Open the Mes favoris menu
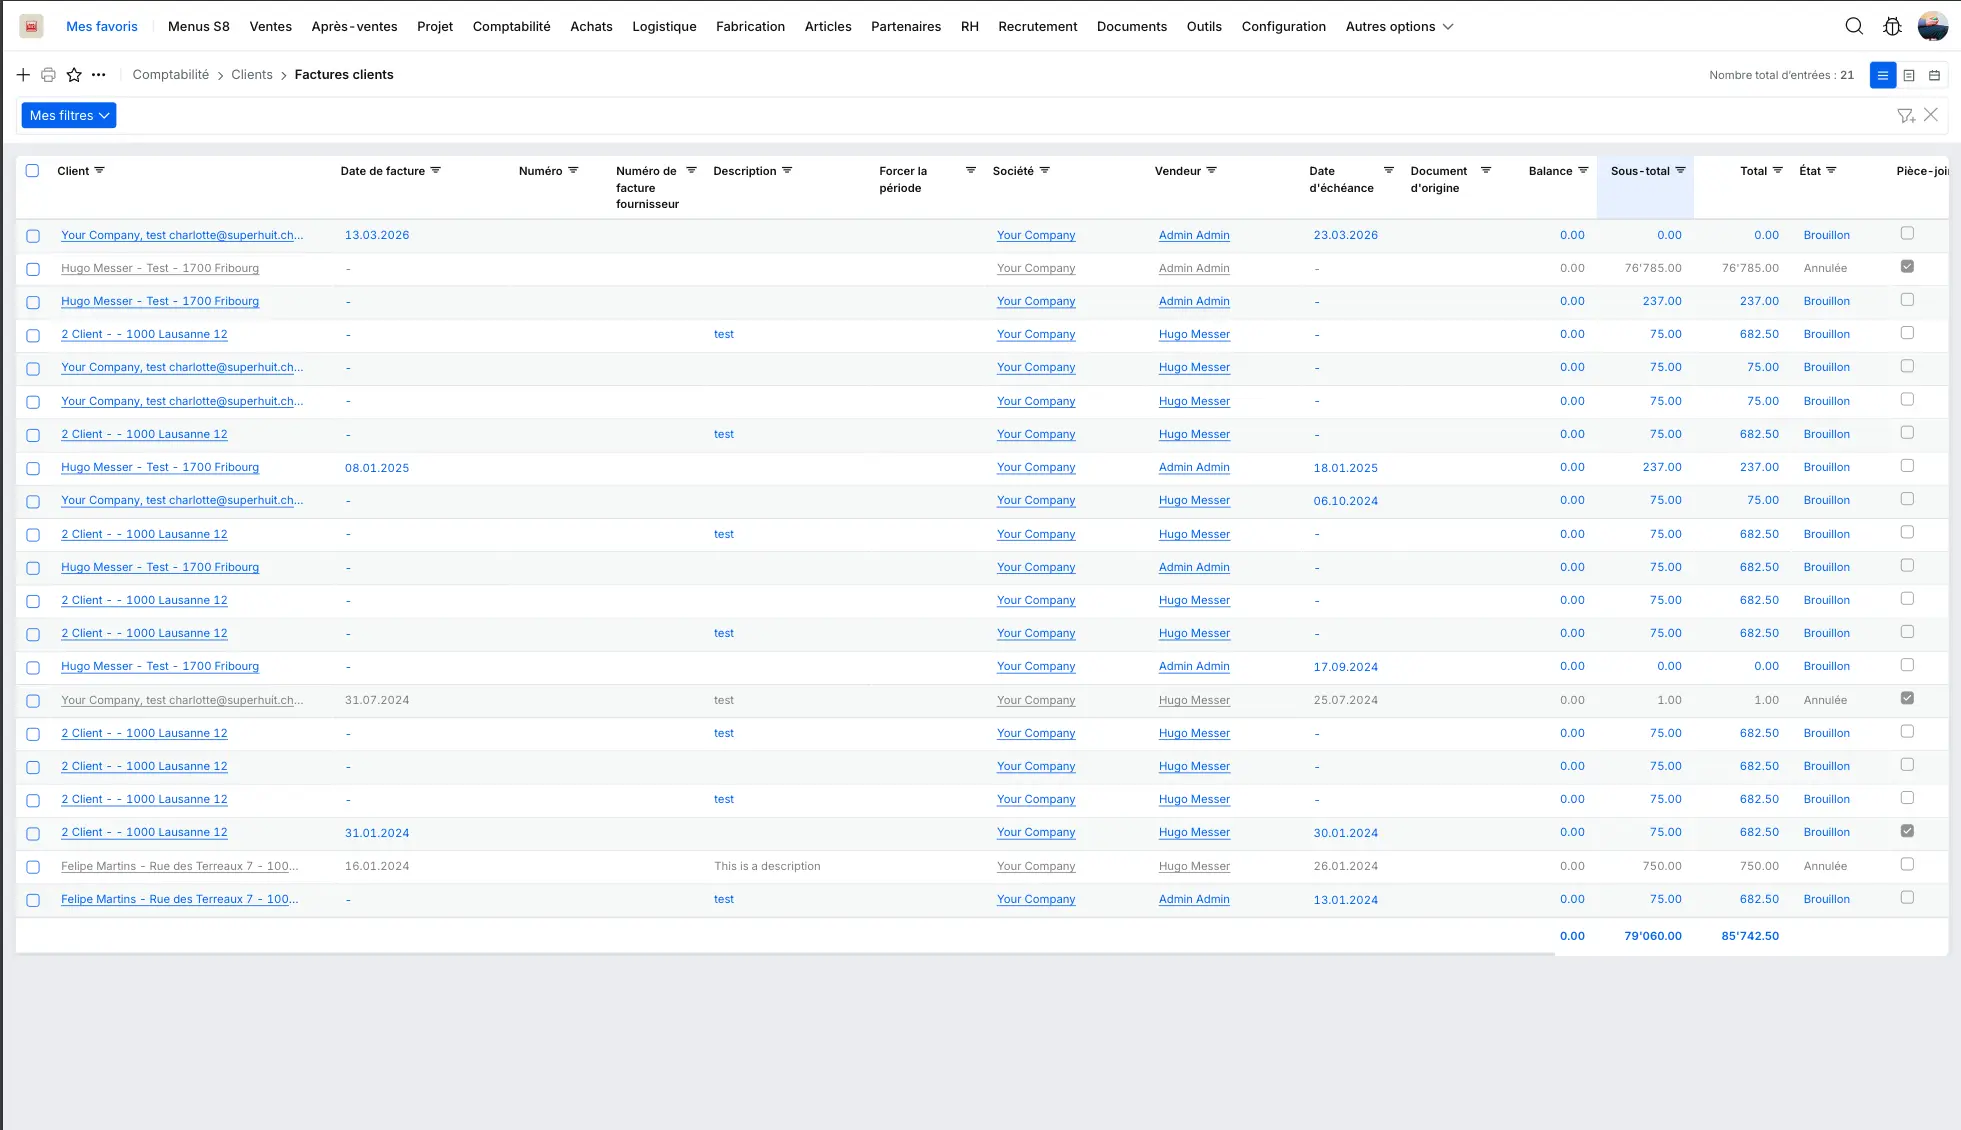Viewport: 1961px width, 1130px height. (x=102, y=26)
